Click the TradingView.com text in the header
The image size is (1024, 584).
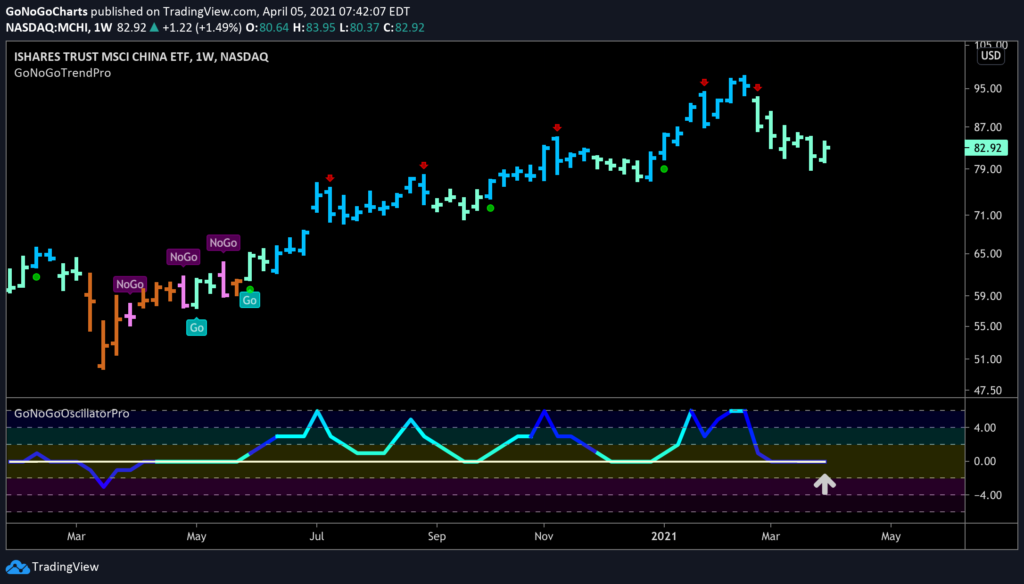[209, 11]
